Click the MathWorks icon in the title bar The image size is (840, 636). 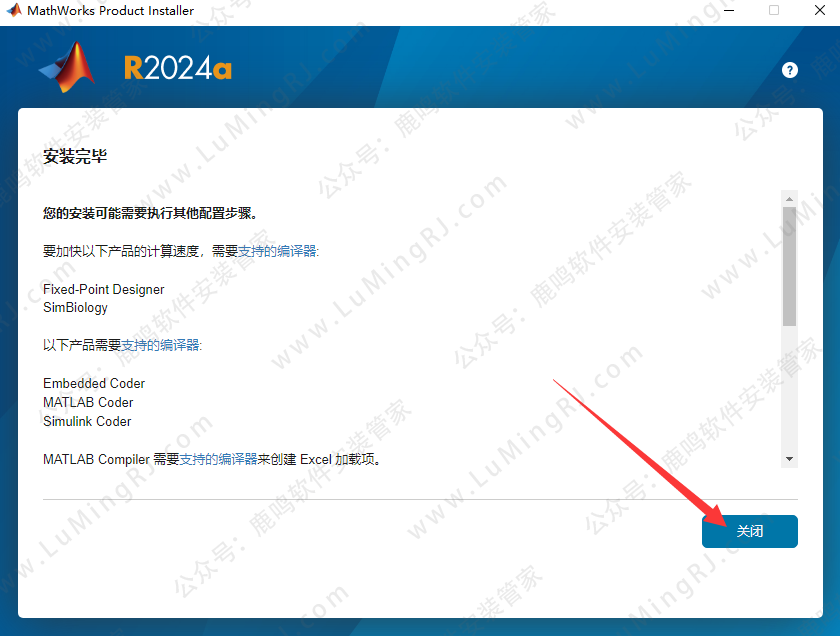[13, 11]
